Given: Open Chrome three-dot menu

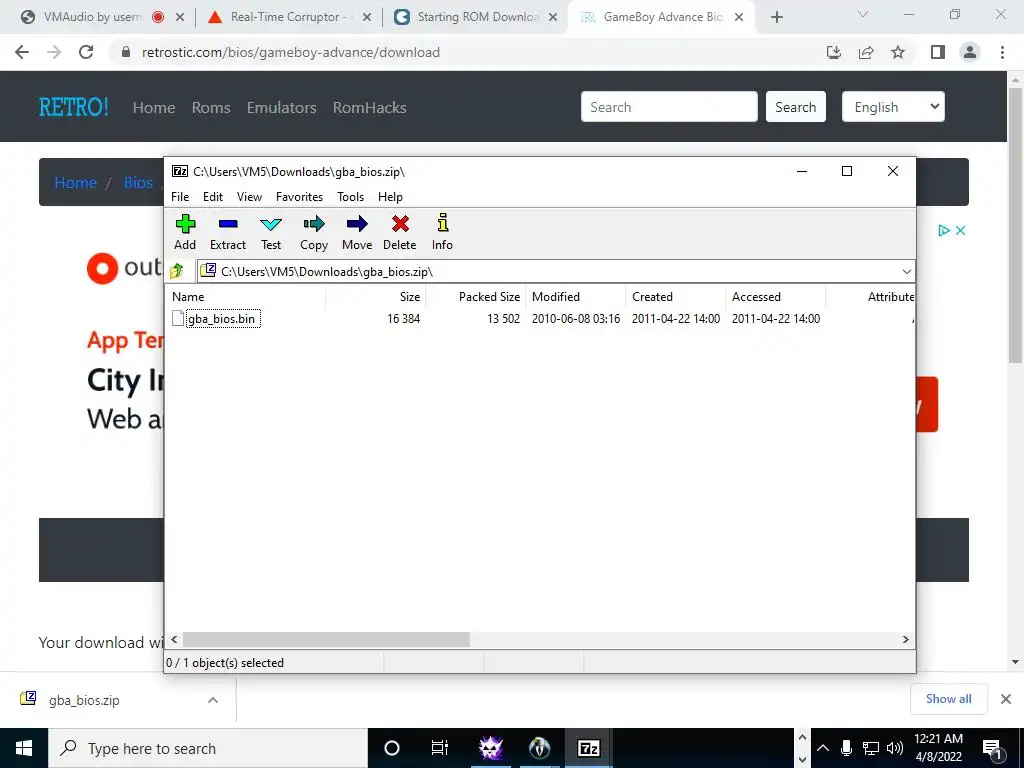Looking at the screenshot, I should coord(1002,52).
